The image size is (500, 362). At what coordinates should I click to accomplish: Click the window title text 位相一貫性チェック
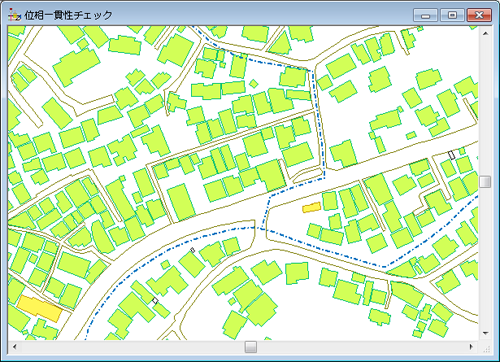pos(68,15)
